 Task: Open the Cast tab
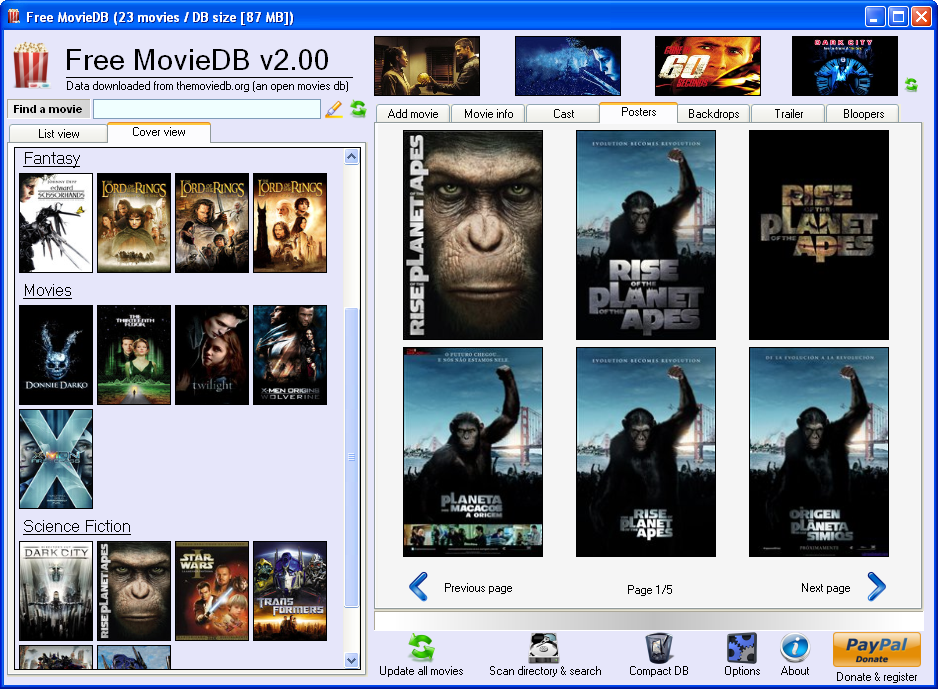(x=563, y=114)
